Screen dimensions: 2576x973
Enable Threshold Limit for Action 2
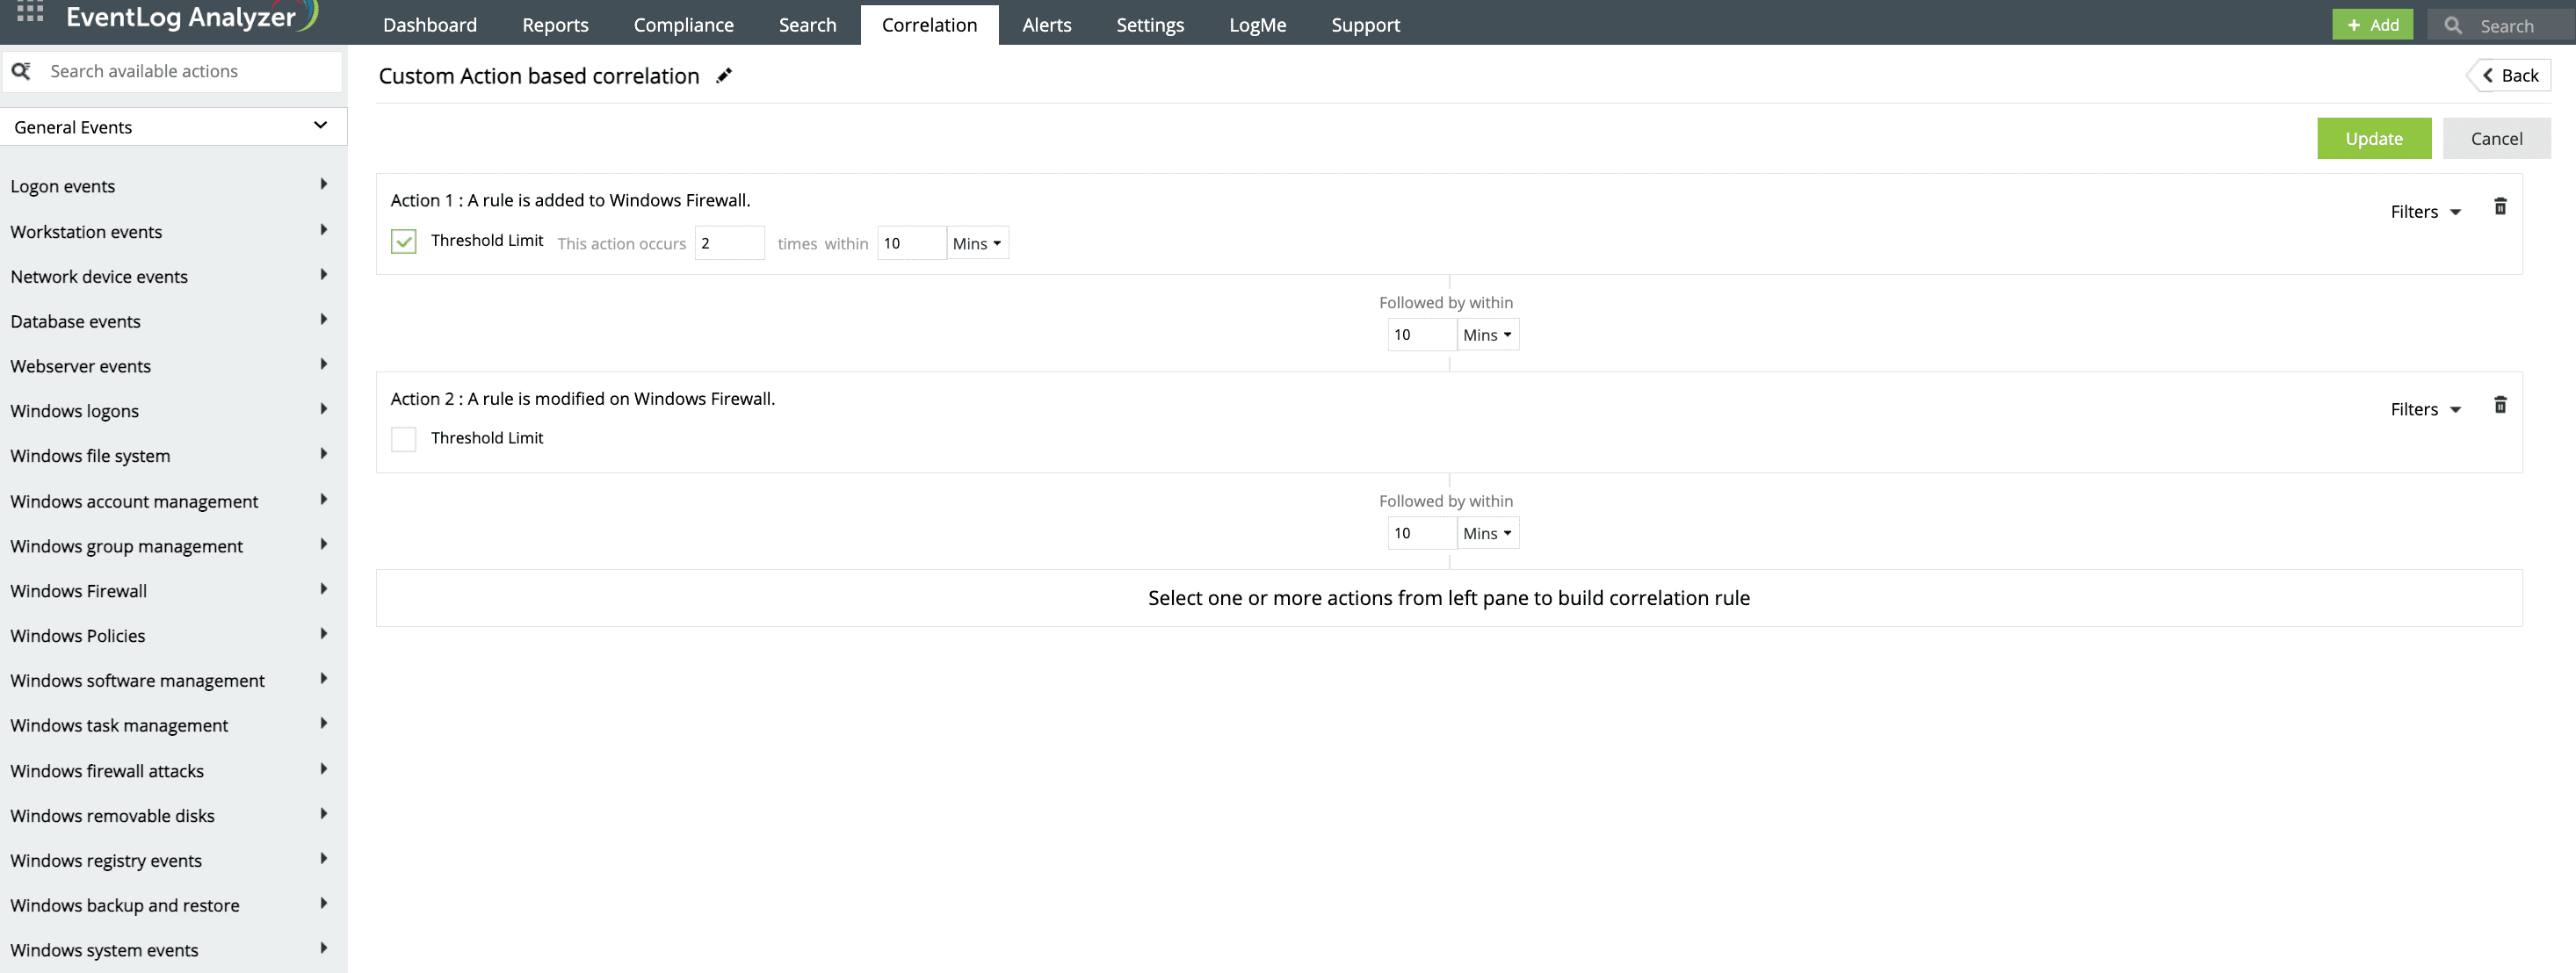click(404, 438)
